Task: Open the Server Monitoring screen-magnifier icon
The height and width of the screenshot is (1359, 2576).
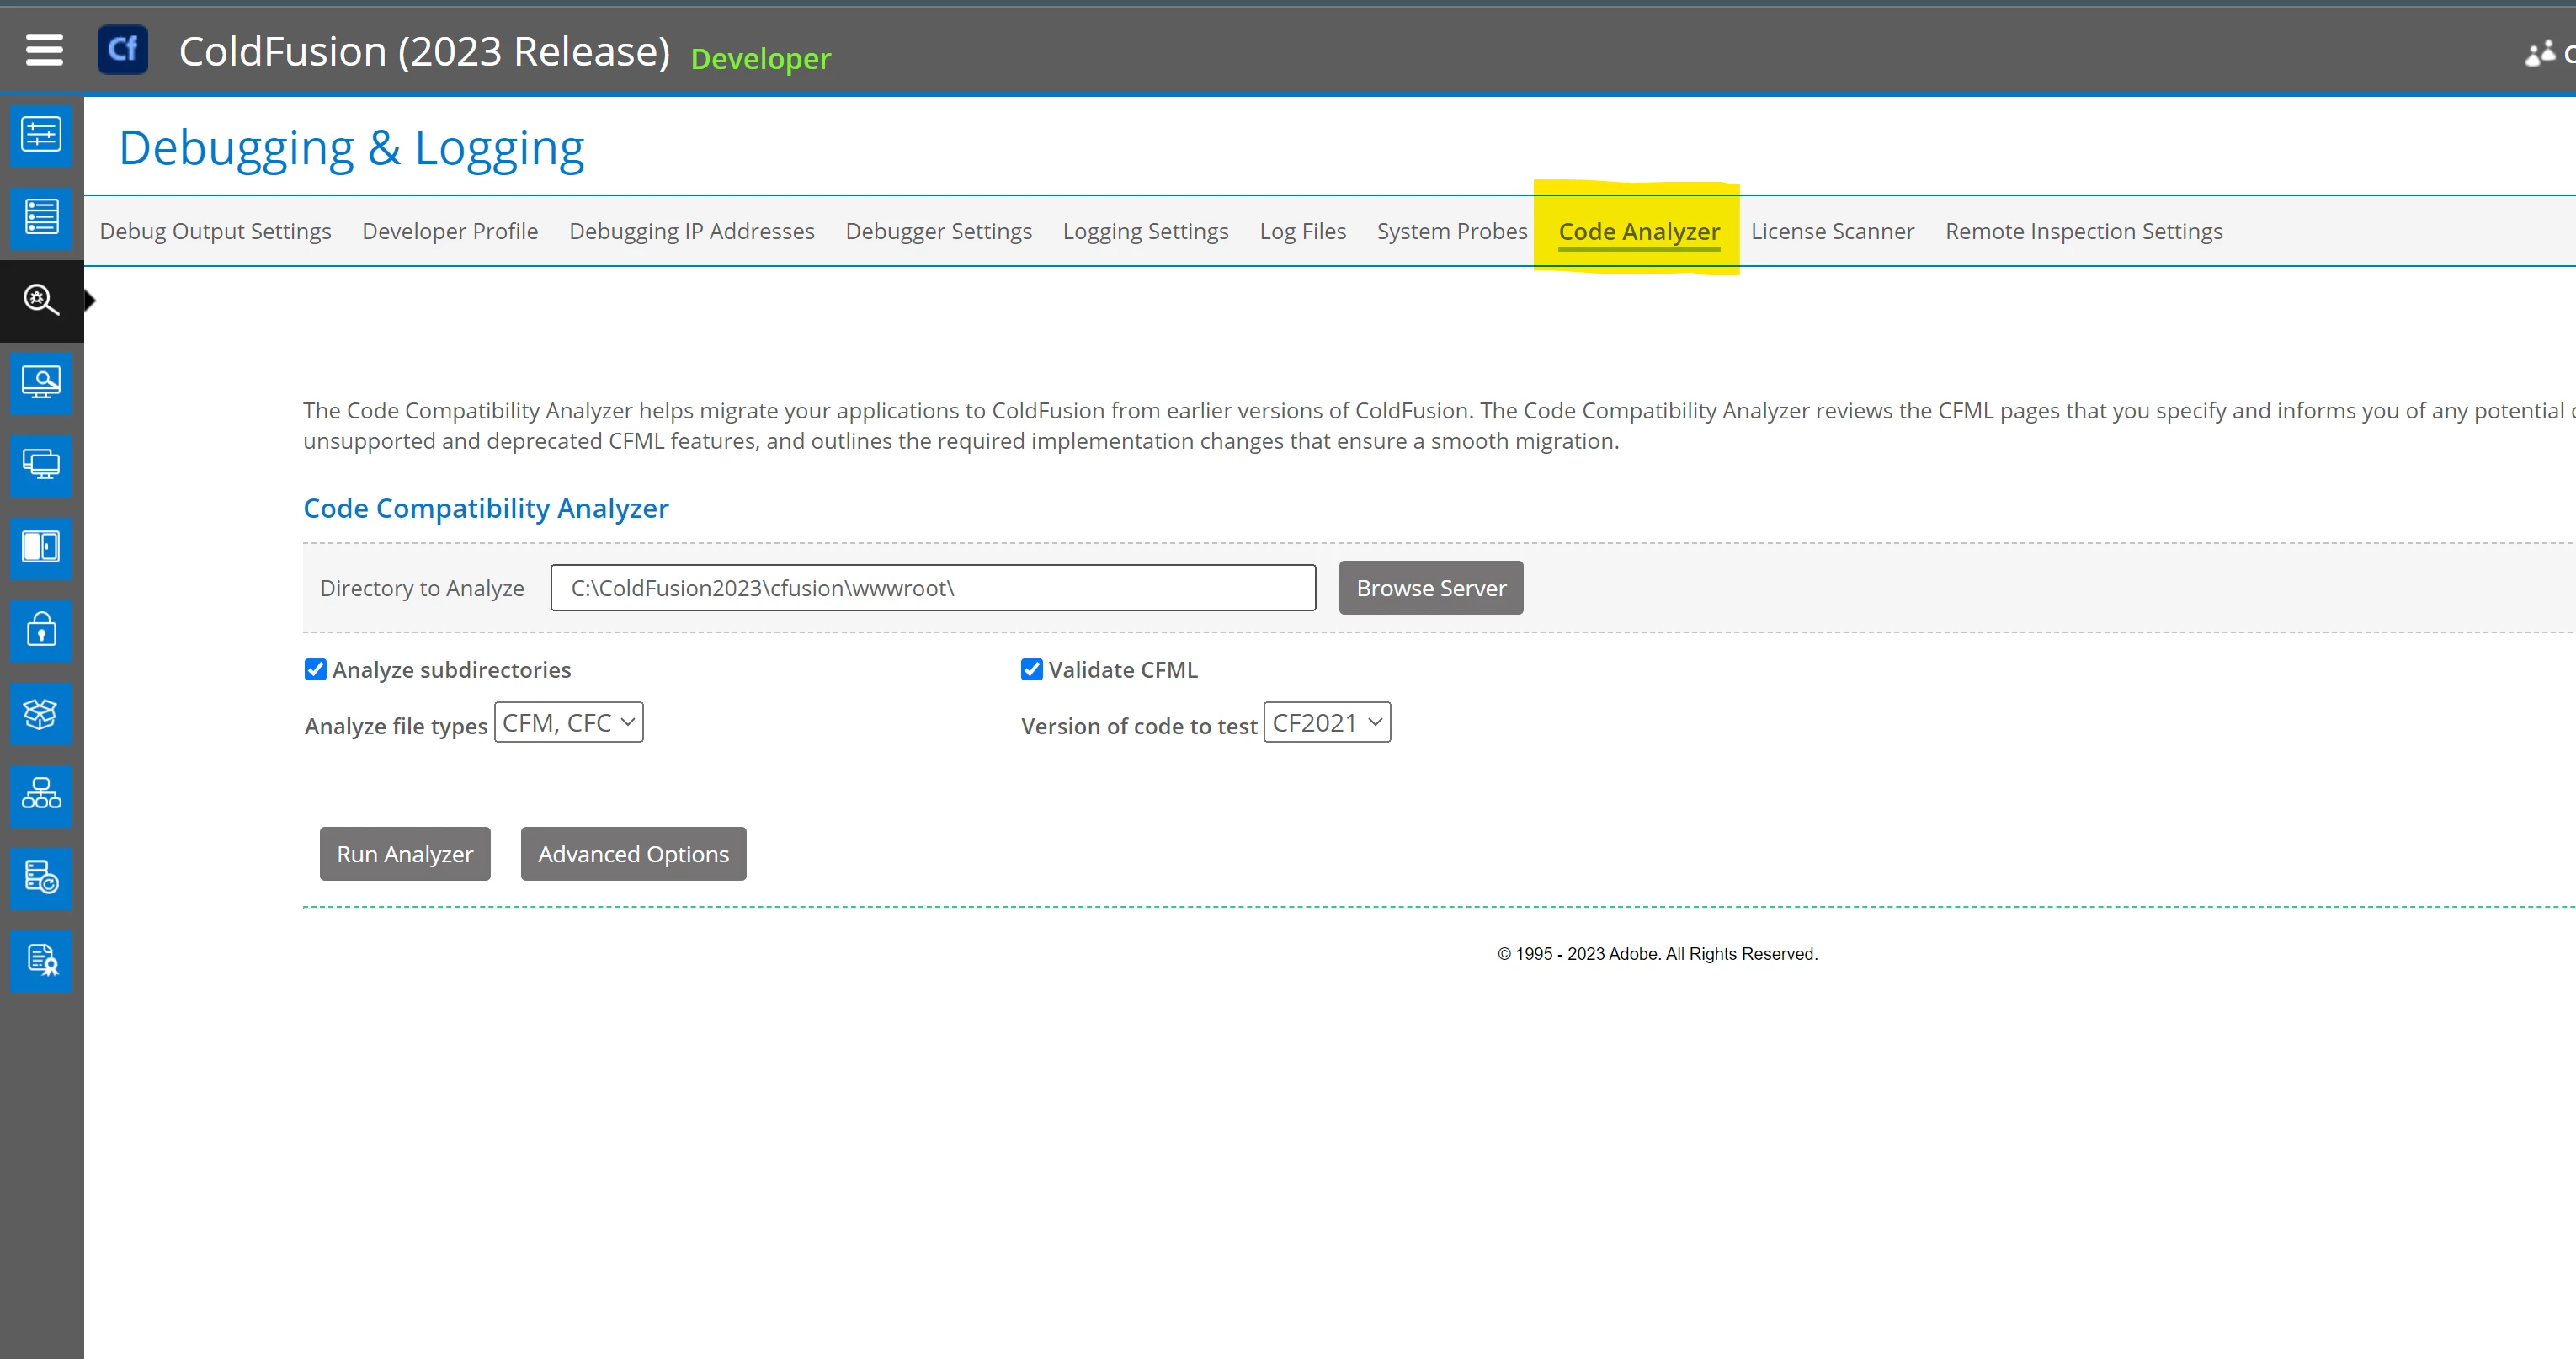Action: tap(41, 382)
